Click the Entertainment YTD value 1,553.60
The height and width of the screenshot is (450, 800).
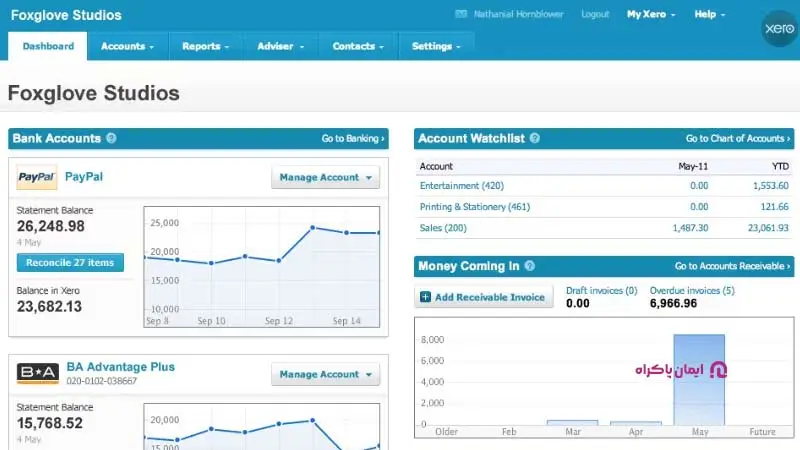[x=770, y=186]
